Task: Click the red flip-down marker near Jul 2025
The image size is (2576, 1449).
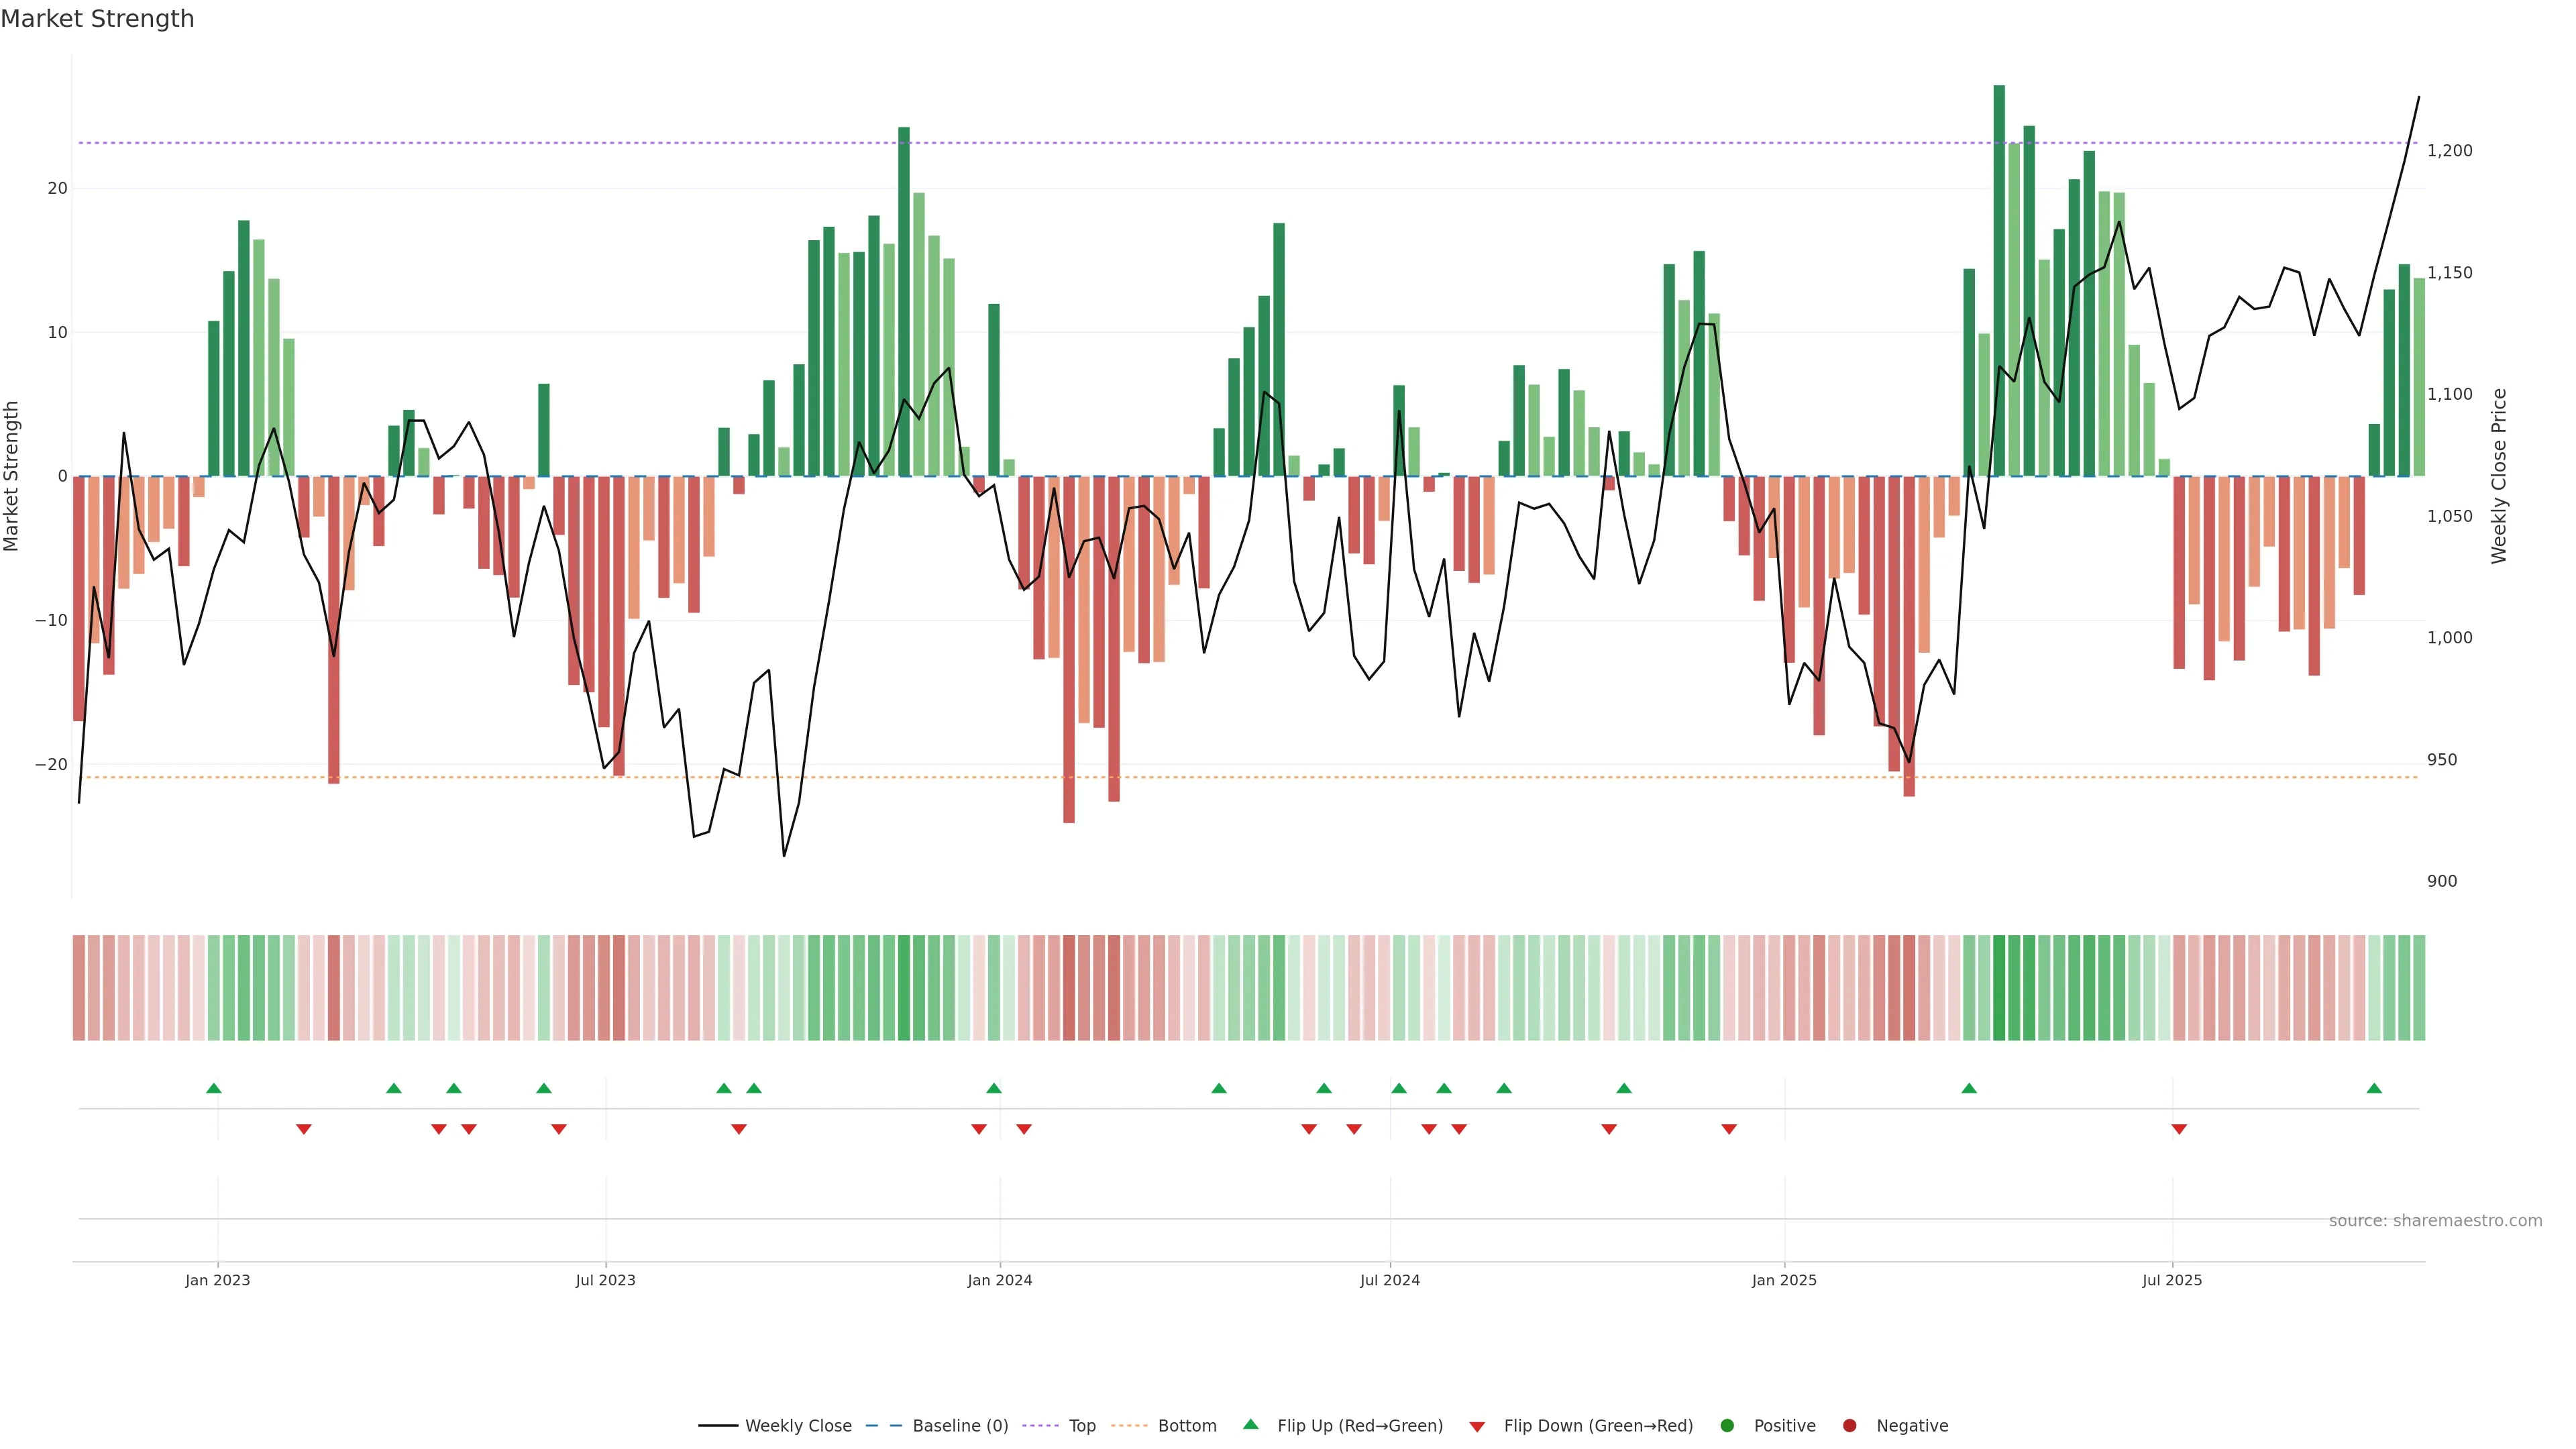Action: click(x=2179, y=1129)
